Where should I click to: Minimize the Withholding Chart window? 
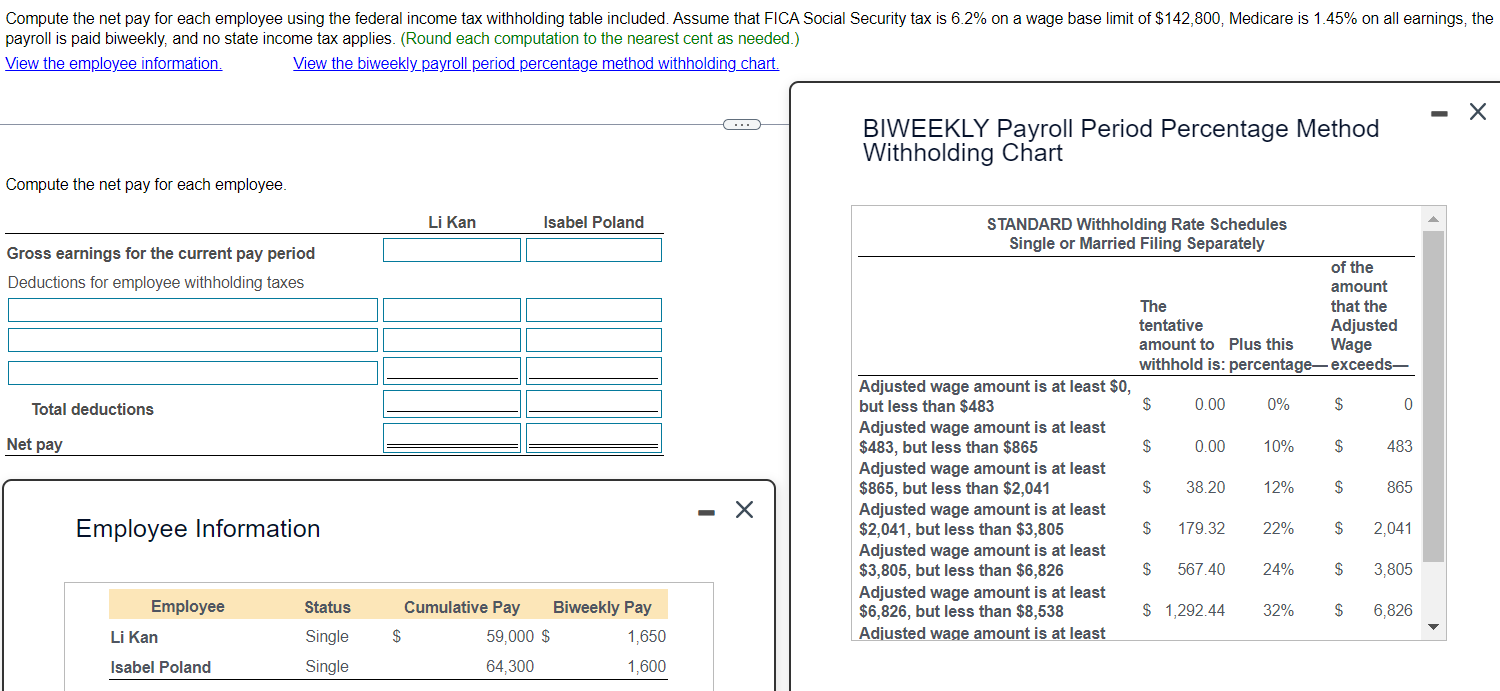1439,112
